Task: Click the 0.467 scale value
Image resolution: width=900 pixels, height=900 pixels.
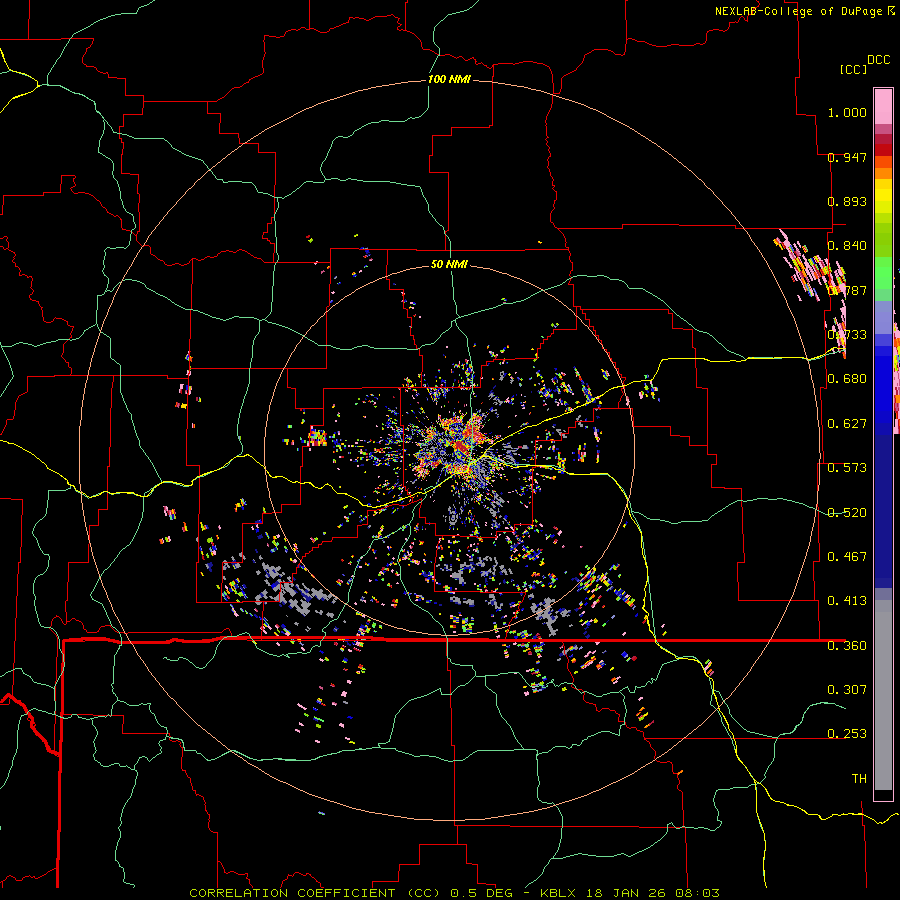Action: coord(847,557)
